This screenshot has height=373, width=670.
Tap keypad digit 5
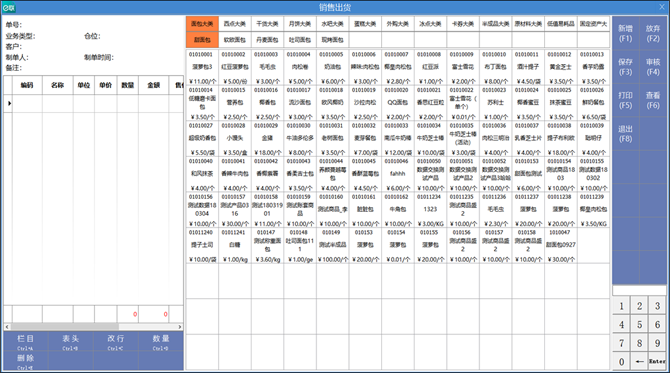639,325
